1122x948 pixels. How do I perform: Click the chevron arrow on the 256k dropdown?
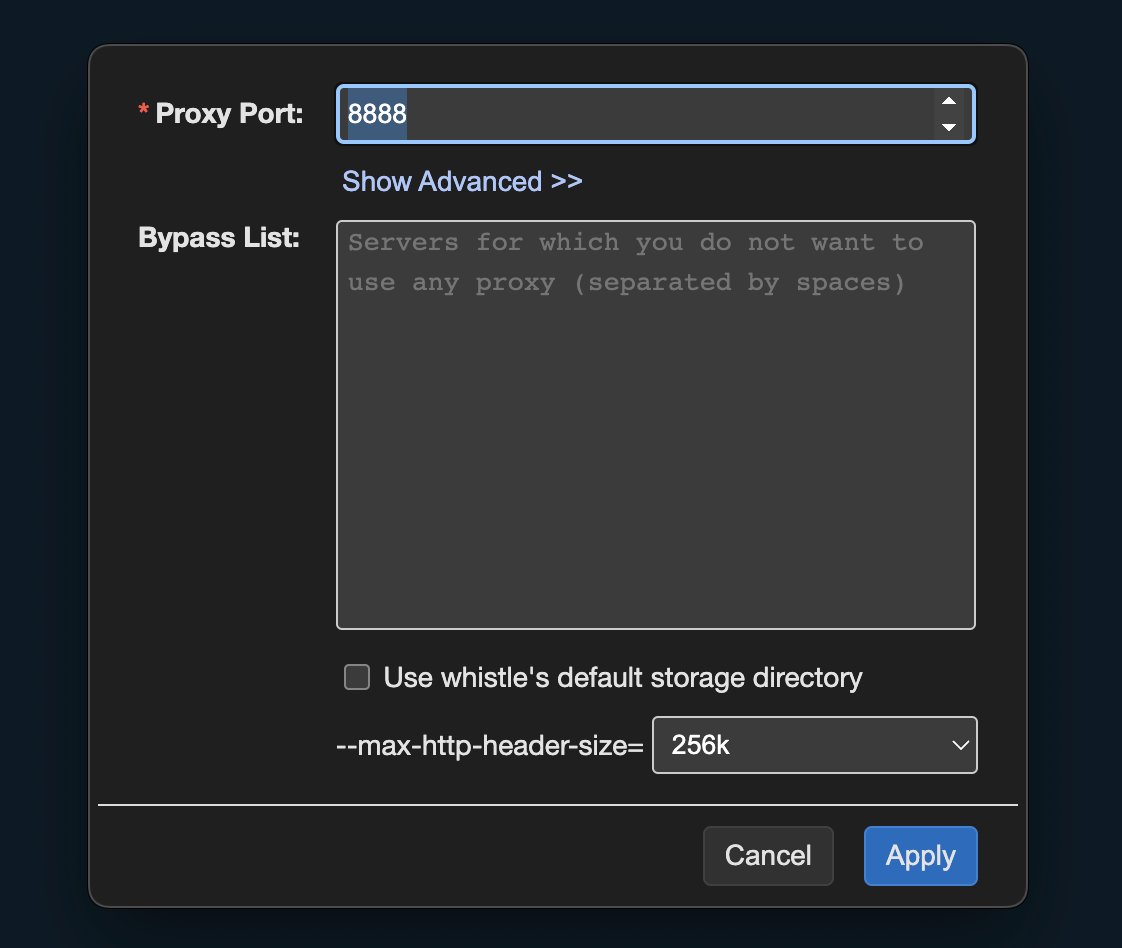pos(959,745)
